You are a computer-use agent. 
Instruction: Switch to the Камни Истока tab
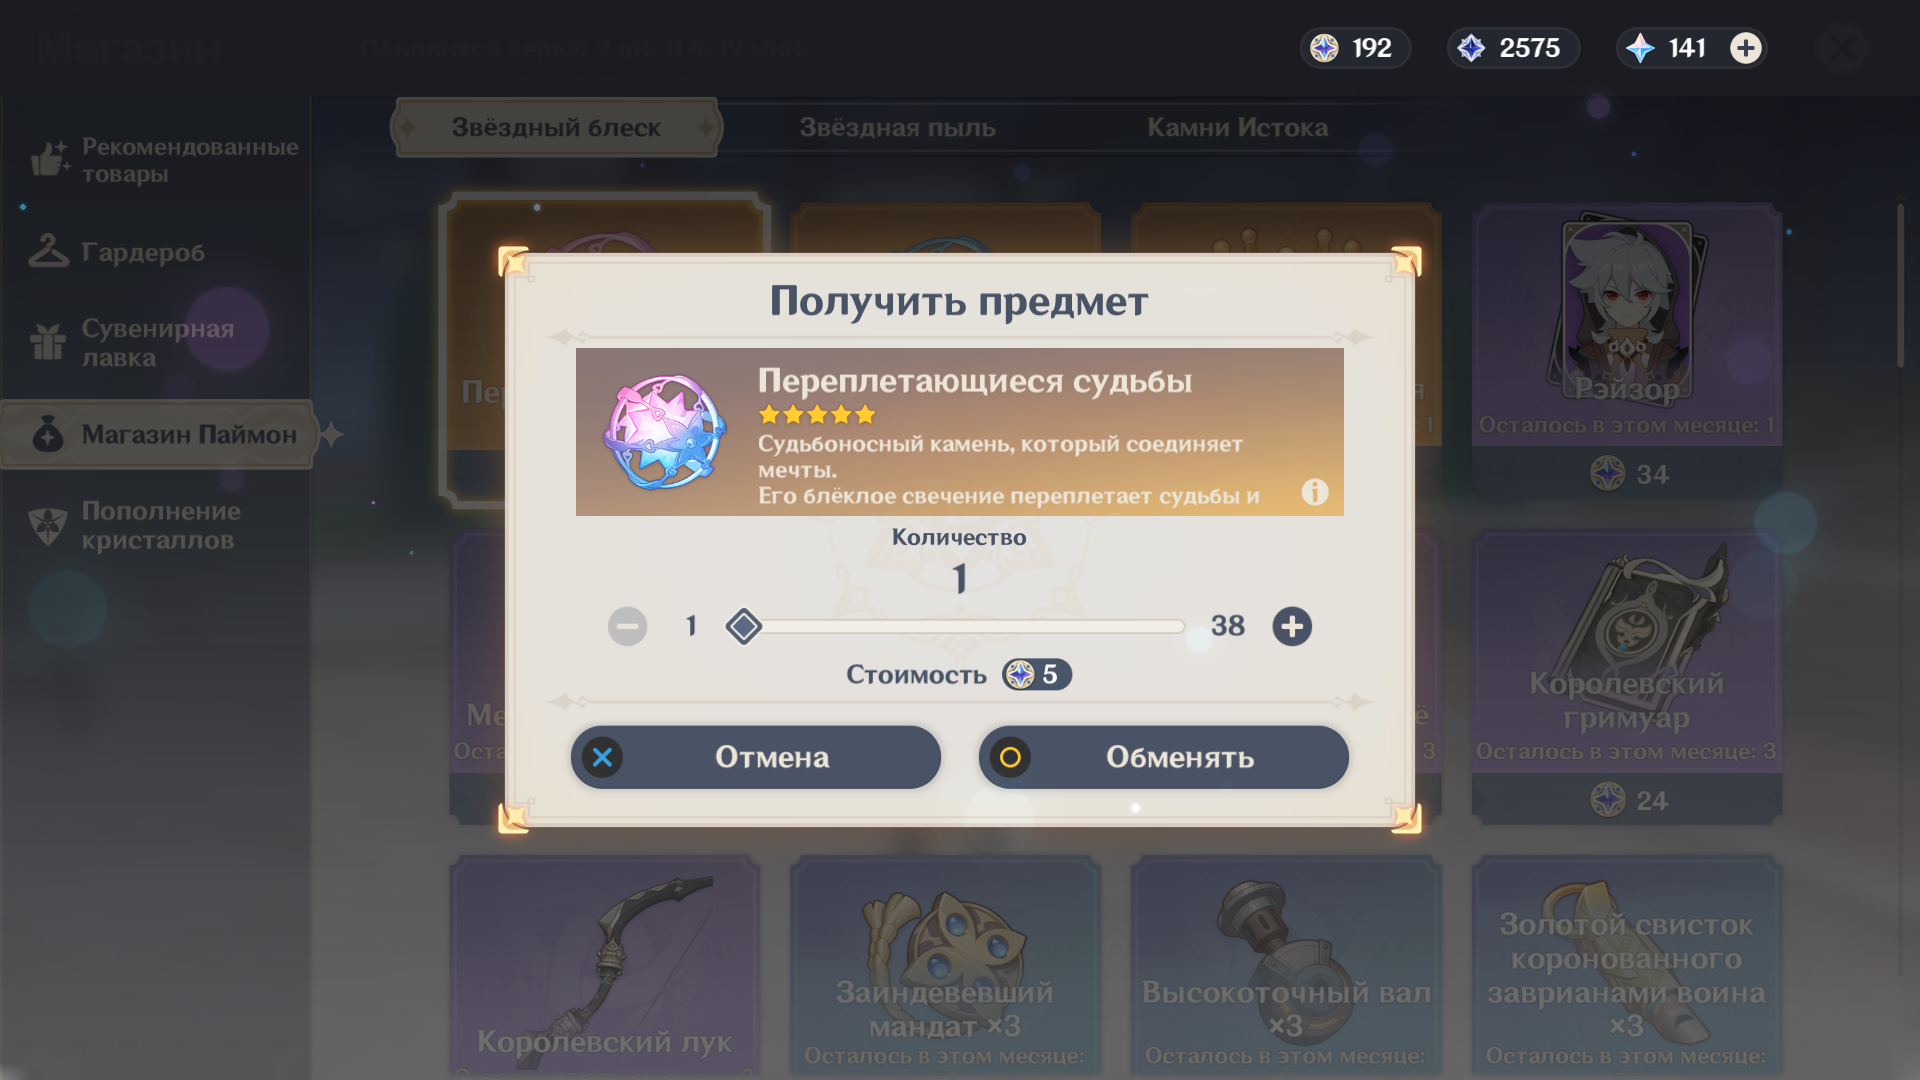tap(1237, 128)
